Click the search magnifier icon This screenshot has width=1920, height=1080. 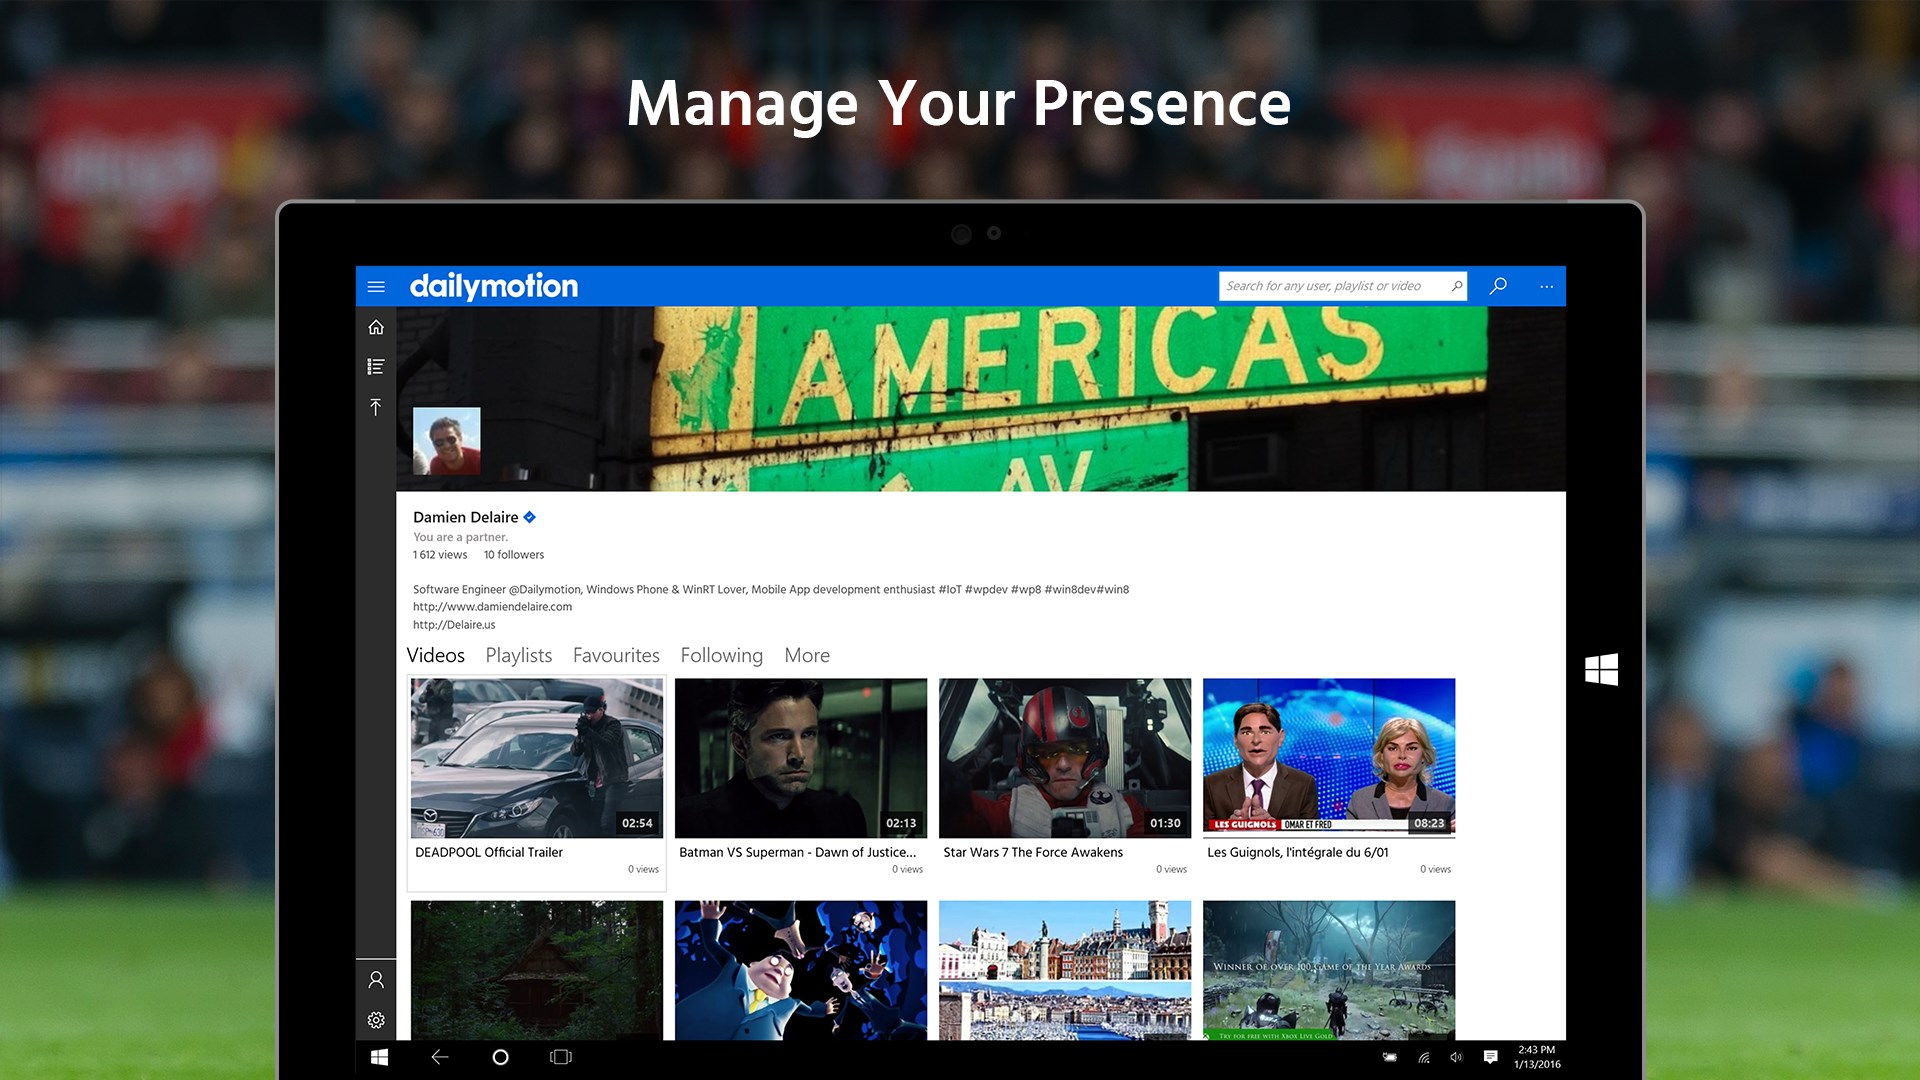coord(1497,286)
